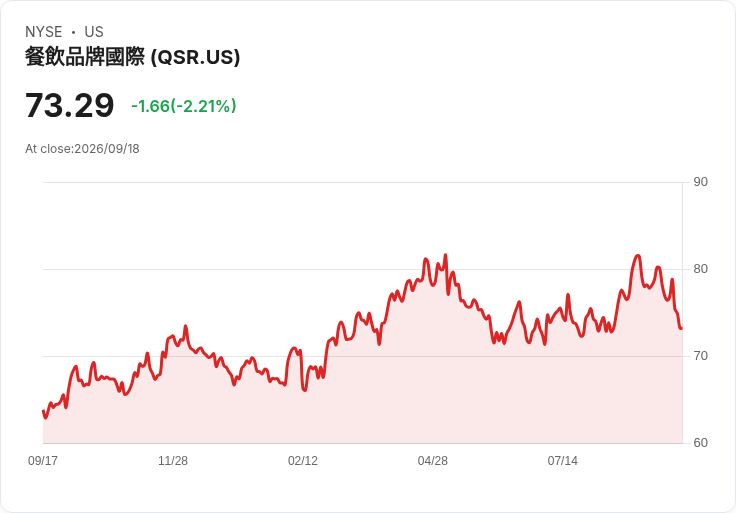Click the separator dot between NYSE and US
This screenshot has height=513, width=736.
(x=73, y=32)
